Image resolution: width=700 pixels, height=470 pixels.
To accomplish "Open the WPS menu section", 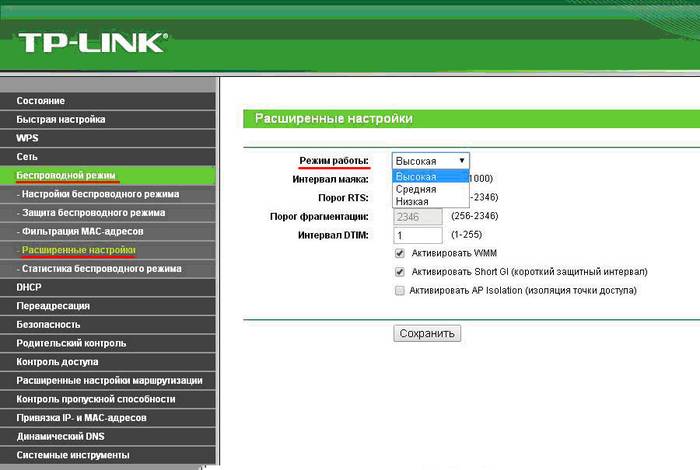I will (x=28, y=138).
